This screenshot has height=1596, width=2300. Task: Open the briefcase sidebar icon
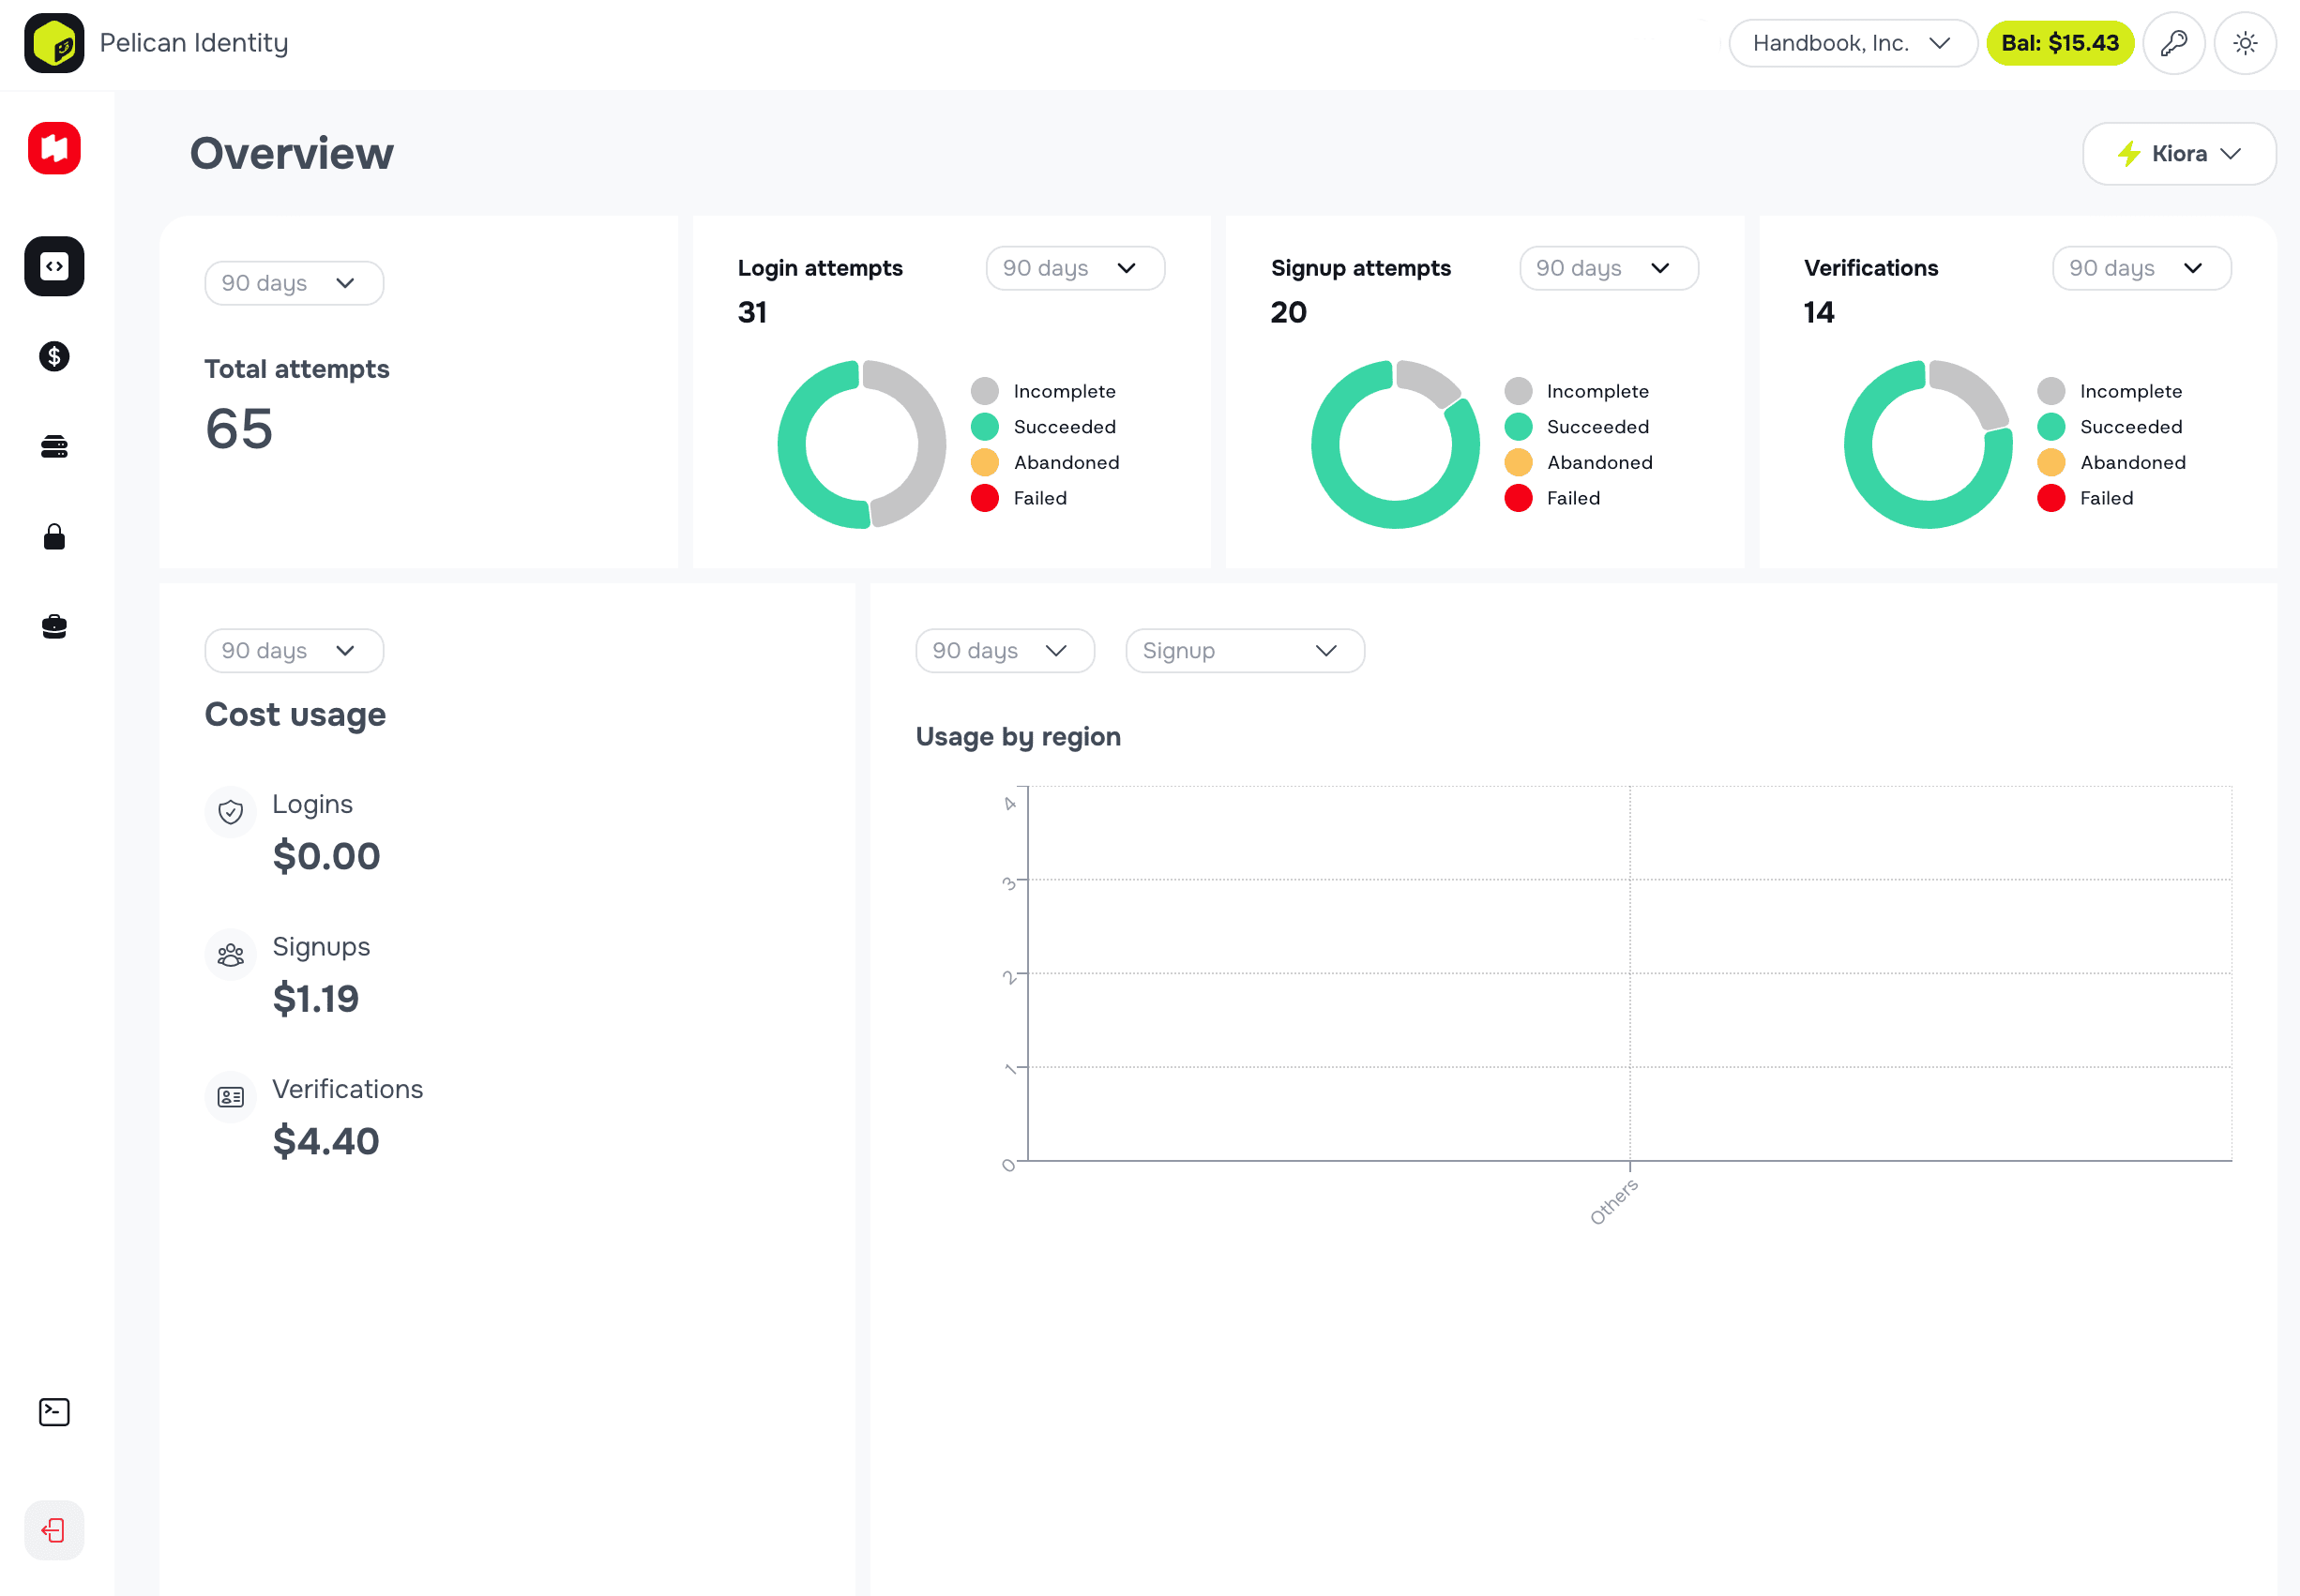pyautogui.click(x=54, y=627)
